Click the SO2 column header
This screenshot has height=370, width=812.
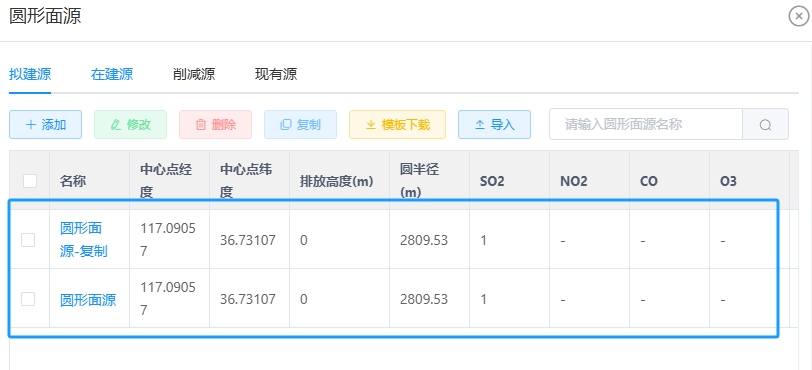492,181
